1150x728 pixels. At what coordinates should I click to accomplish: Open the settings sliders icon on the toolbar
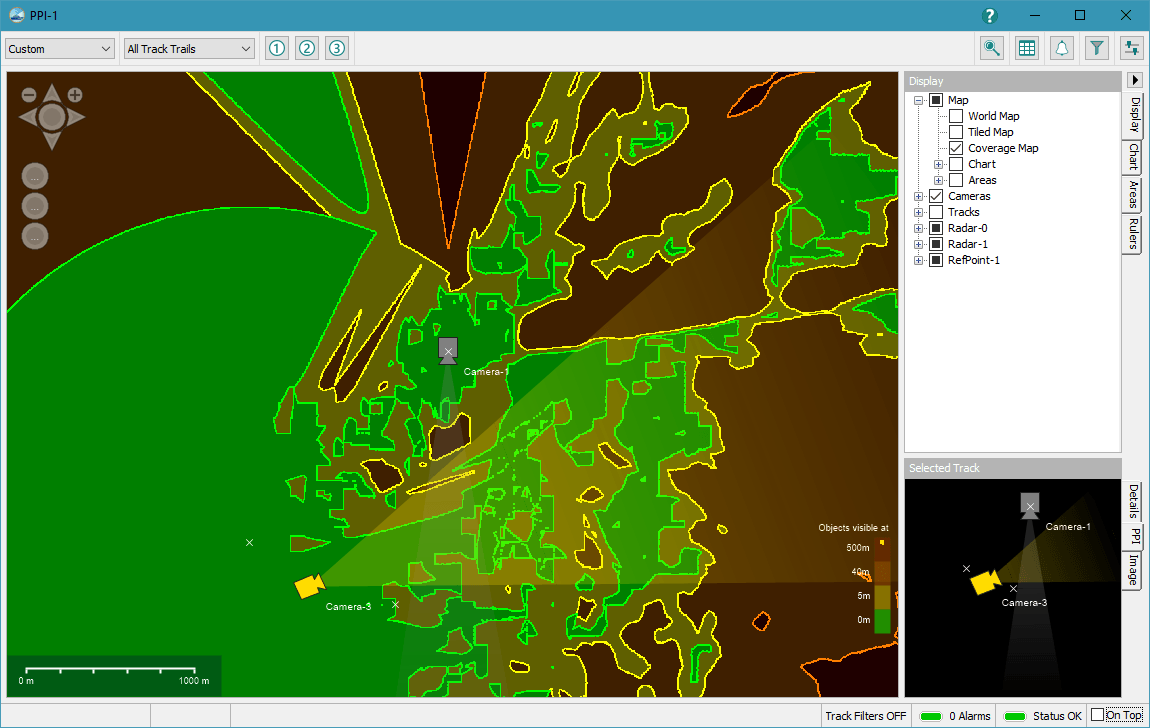click(x=1131, y=47)
